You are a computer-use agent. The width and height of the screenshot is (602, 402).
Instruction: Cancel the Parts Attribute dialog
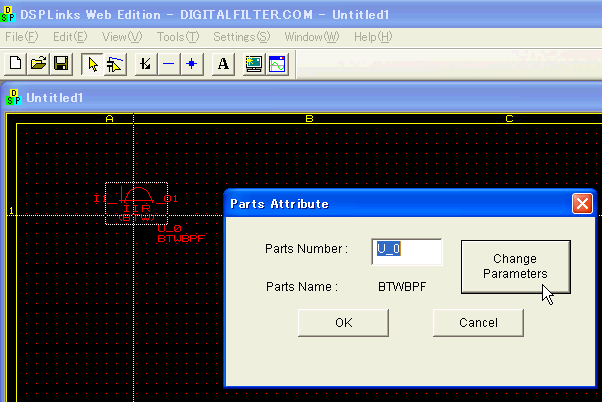[478, 323]
